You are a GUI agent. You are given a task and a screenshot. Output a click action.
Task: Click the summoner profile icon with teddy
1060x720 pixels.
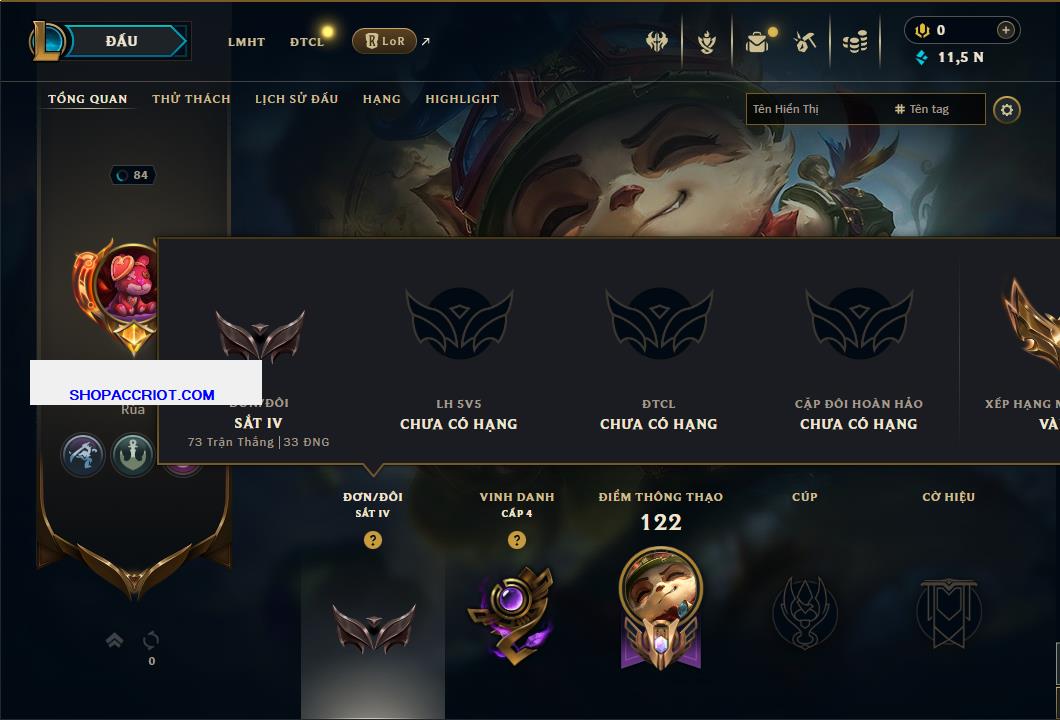(127, 285)
